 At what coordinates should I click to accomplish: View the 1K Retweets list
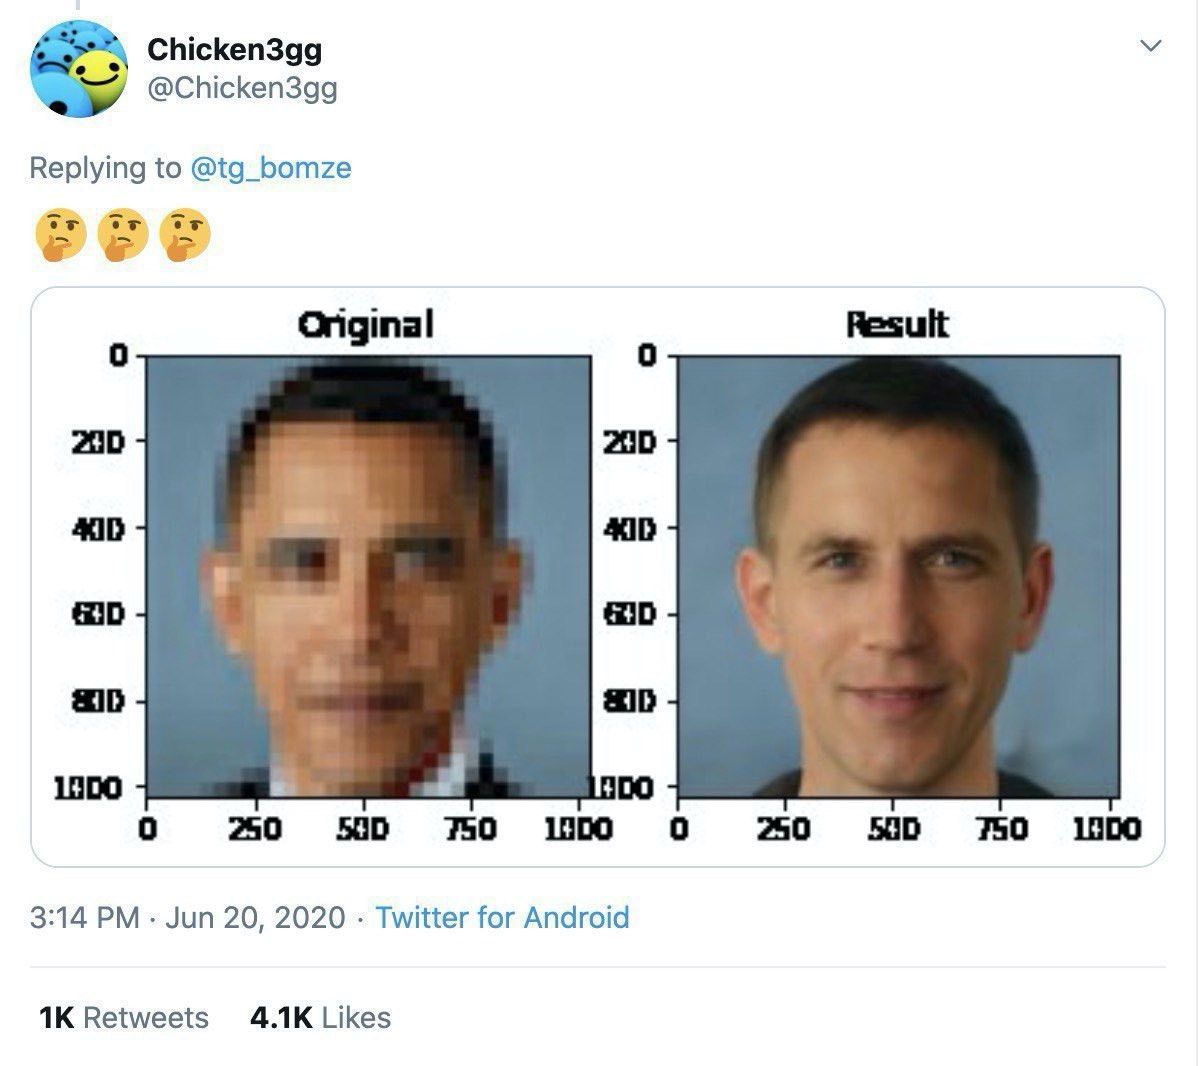pos(124,1017)
